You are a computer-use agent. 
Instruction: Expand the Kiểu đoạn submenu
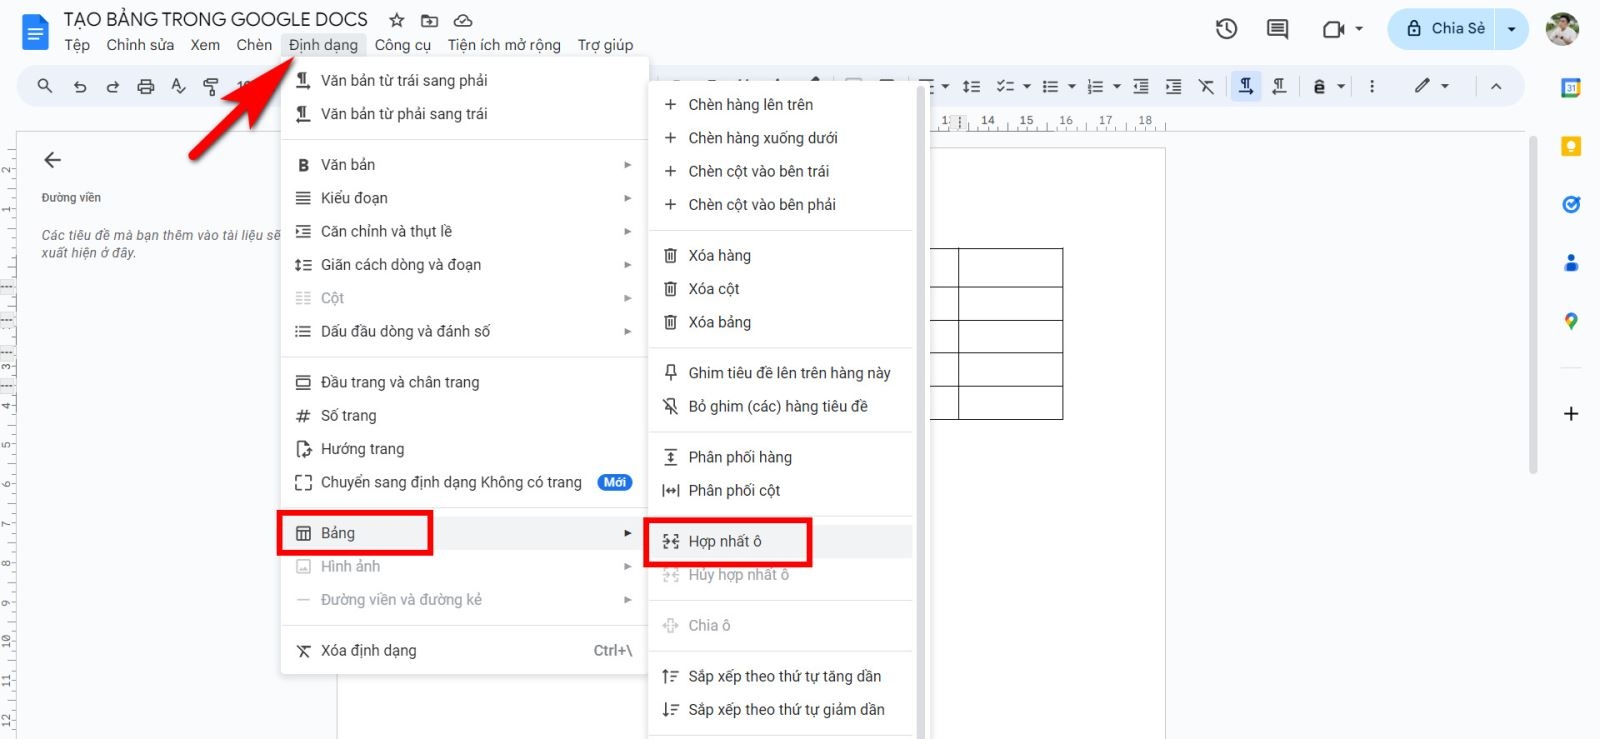pos(463,198)
